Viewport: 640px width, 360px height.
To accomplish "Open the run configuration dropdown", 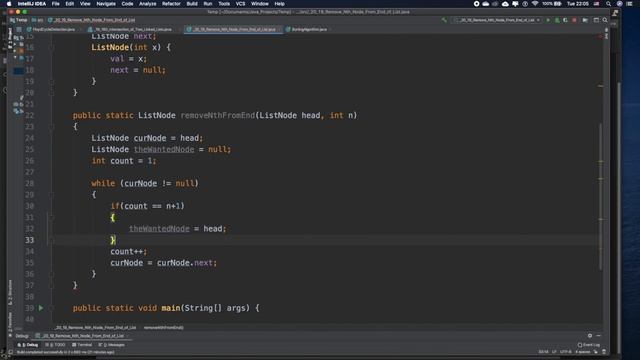I will [x=497, y=20].
